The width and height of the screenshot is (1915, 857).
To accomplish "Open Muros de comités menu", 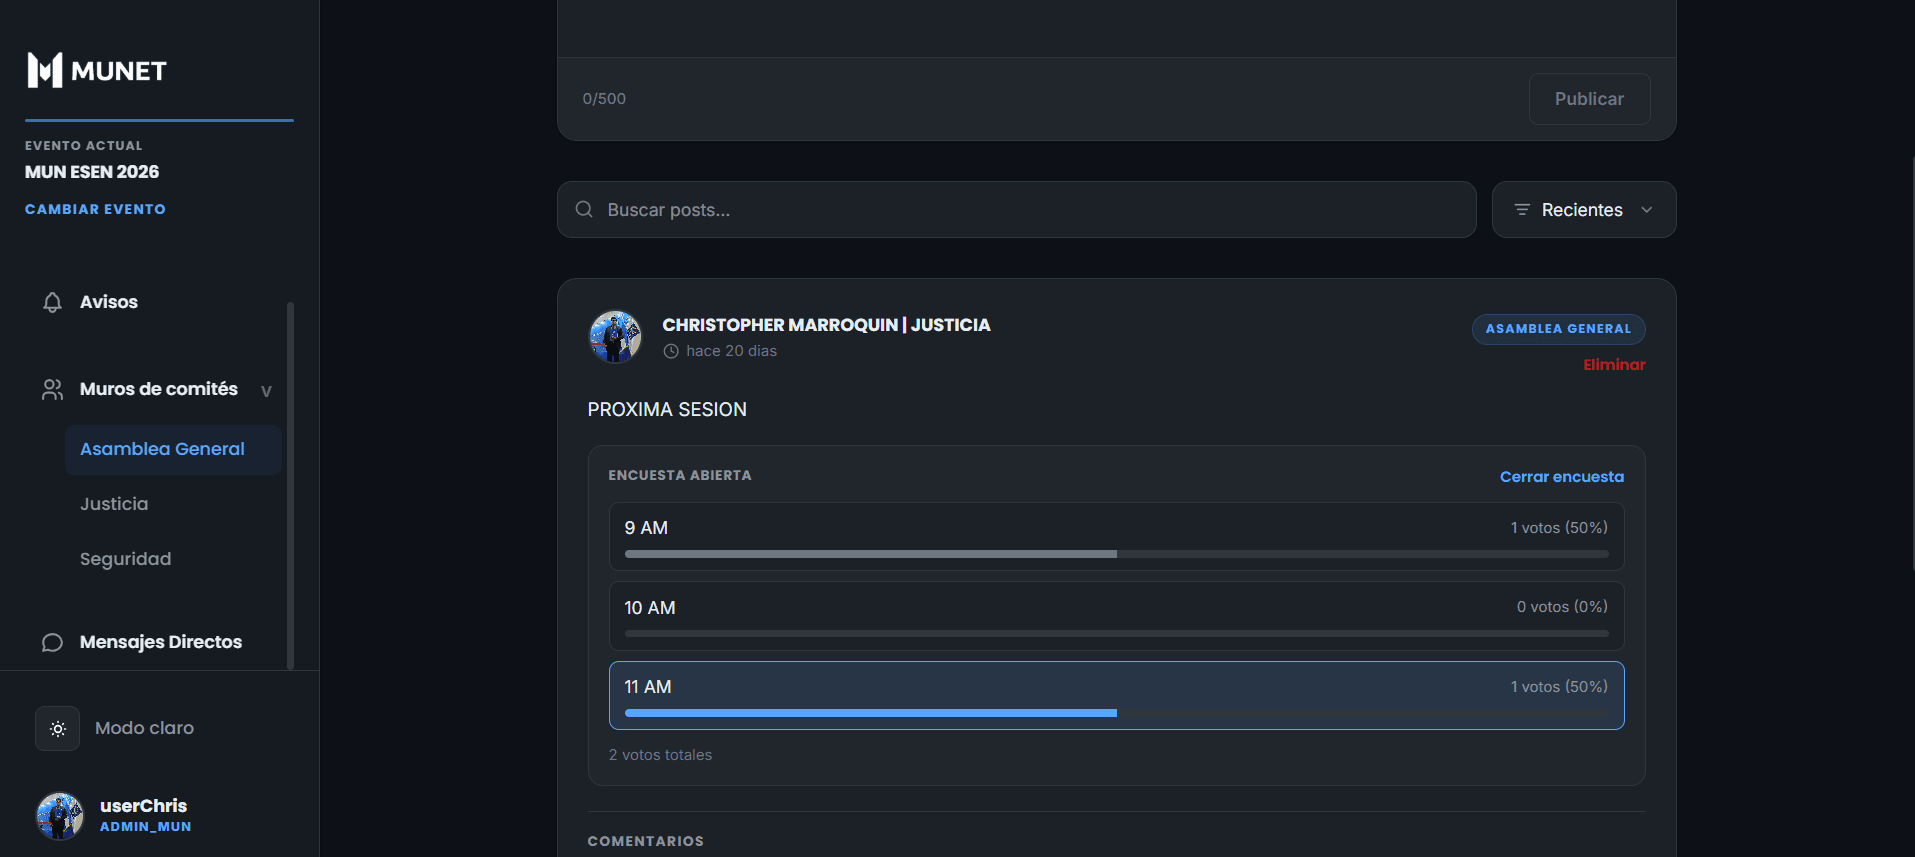I will pos(159,389).
